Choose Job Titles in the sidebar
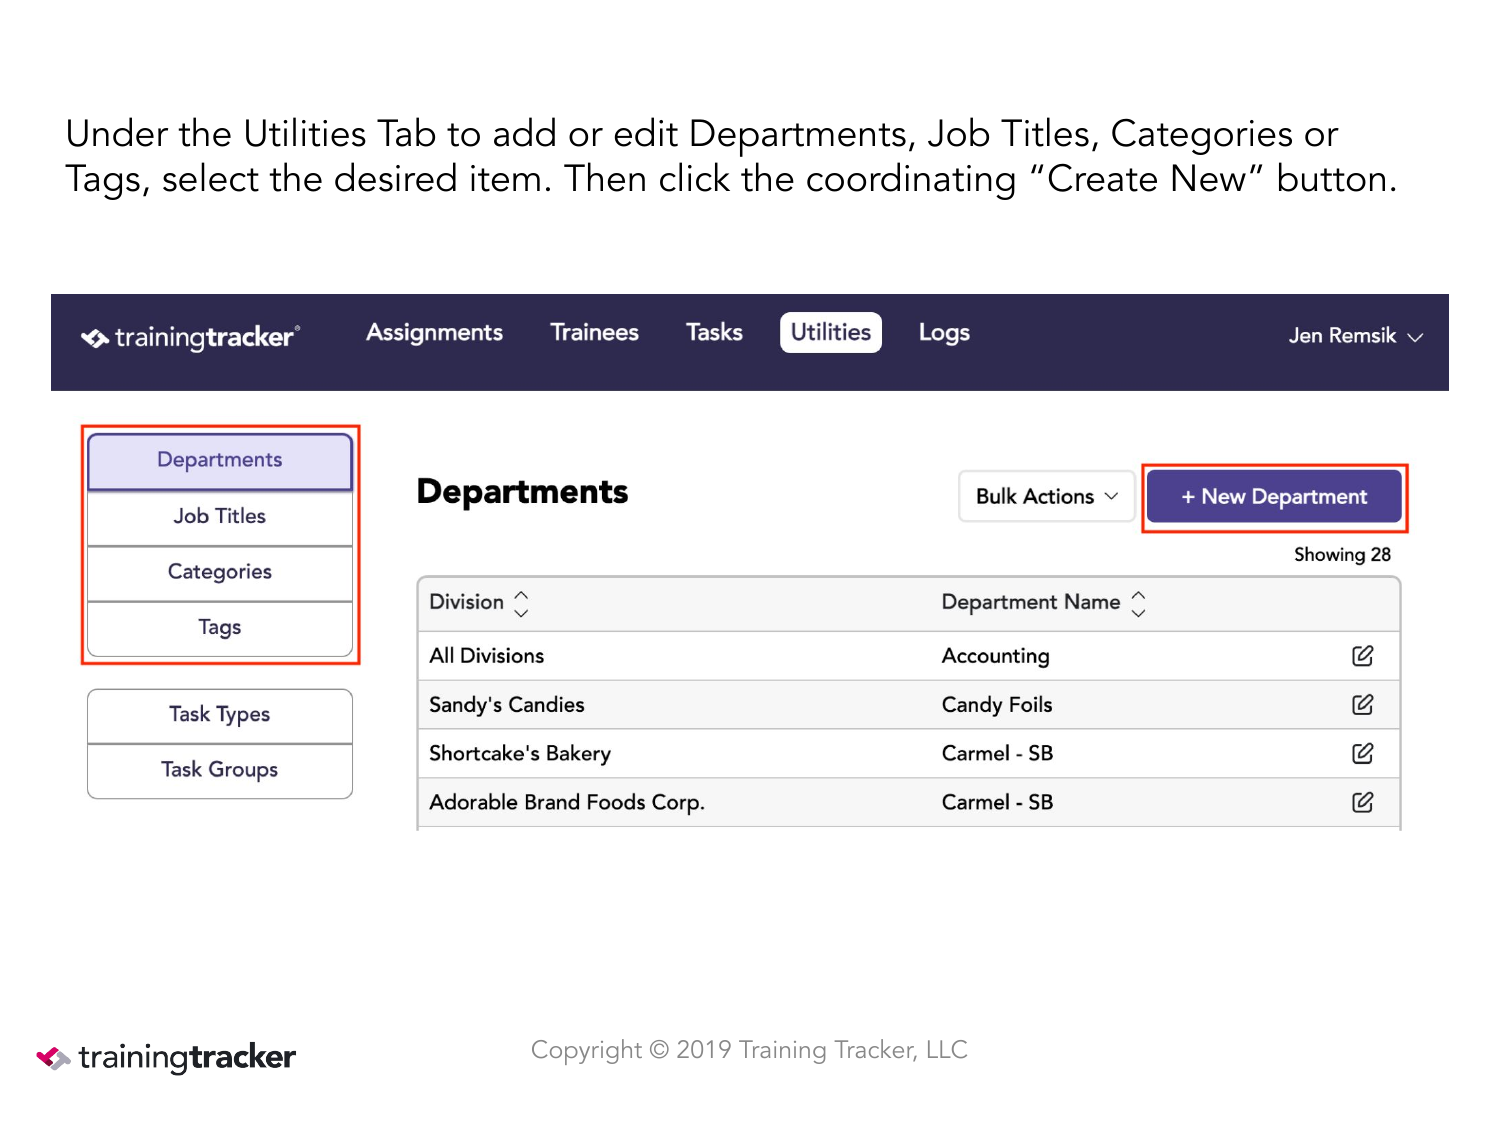Viewport: 1500px width, 1125px height. [220, 517]
